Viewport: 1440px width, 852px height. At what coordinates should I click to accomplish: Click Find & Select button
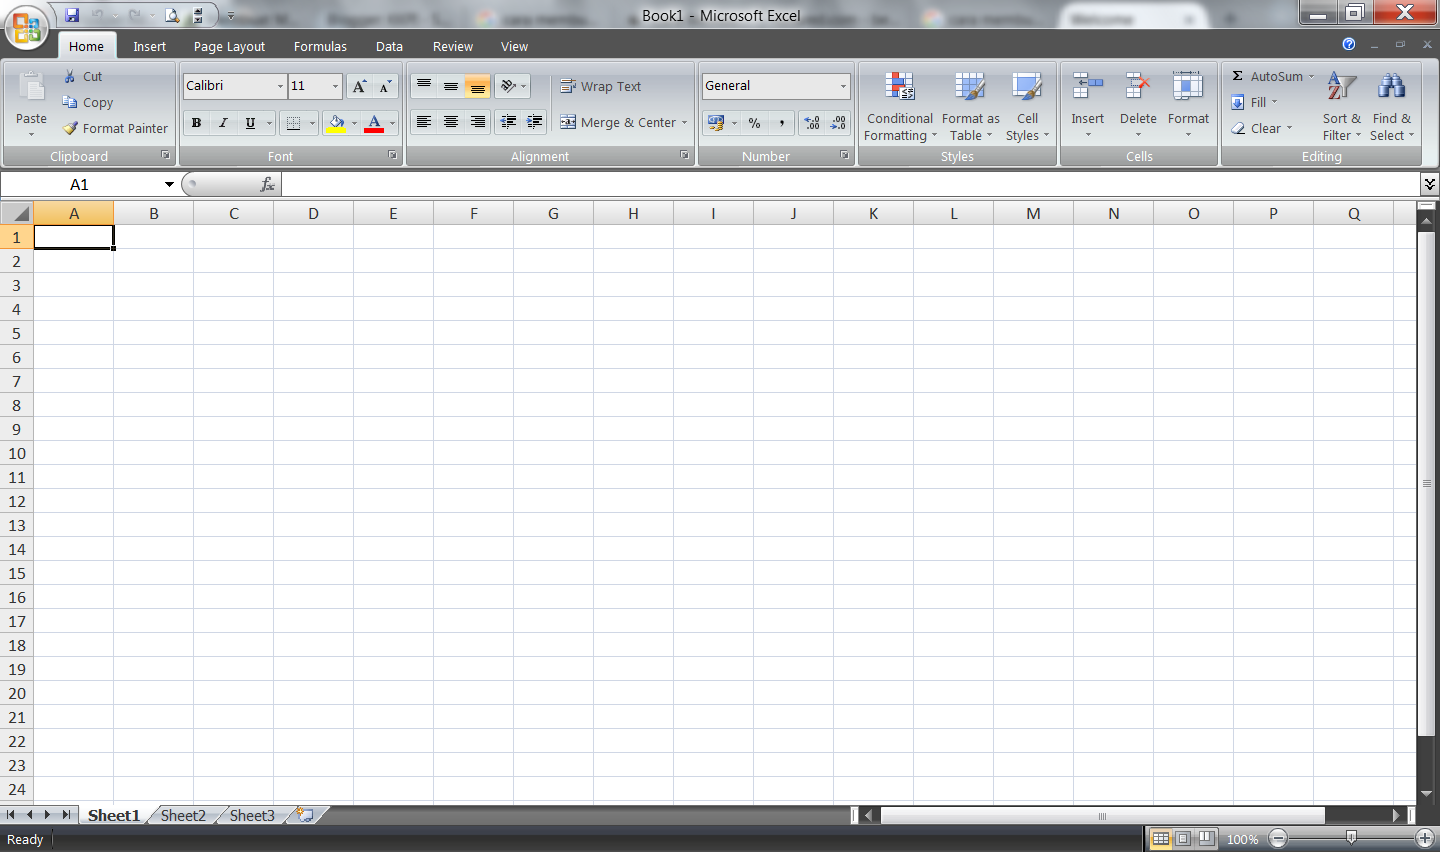click(x=1392, y=106)
